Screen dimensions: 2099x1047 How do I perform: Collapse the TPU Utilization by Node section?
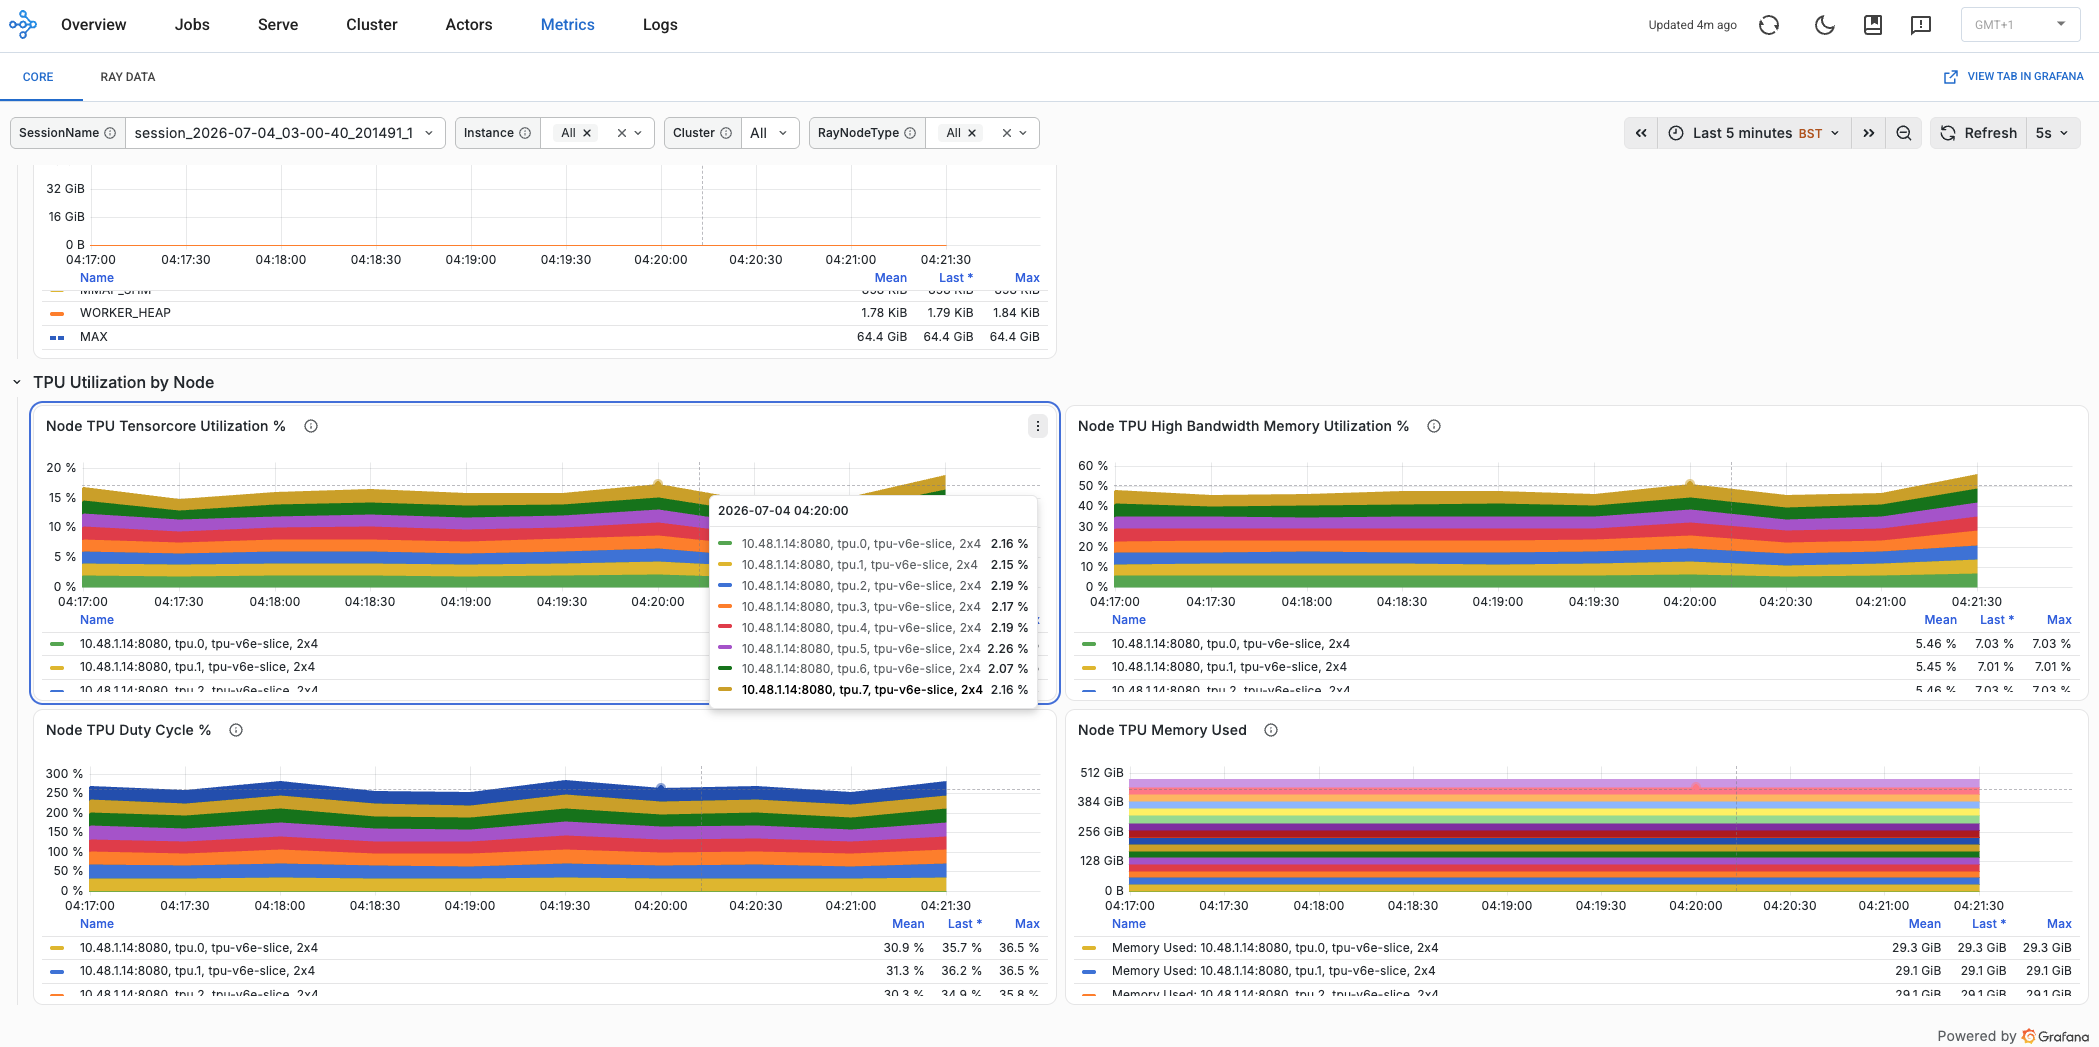coord(17,382)
